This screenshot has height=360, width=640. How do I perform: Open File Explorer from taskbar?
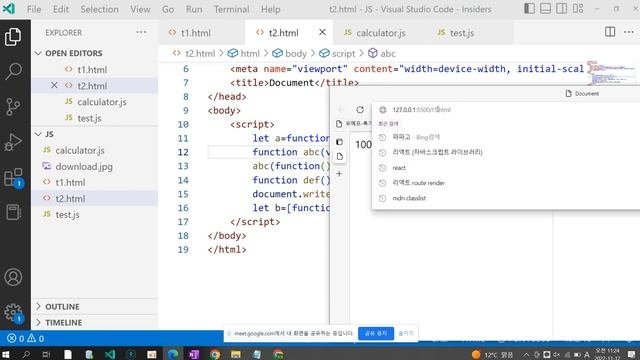point(236,354)
